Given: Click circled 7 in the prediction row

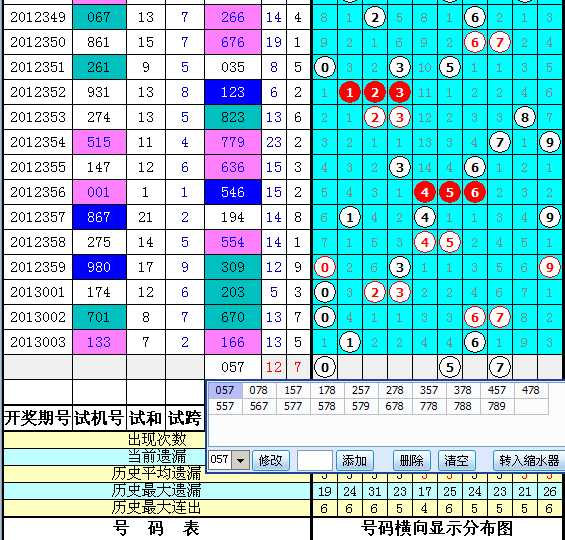Looking at the screenshot, I should coord(499,367).
